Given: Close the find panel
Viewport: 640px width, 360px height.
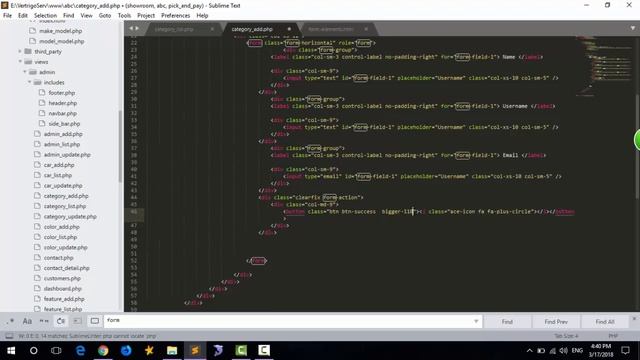Looking at the screenshot, I should (x=634, y=319).
